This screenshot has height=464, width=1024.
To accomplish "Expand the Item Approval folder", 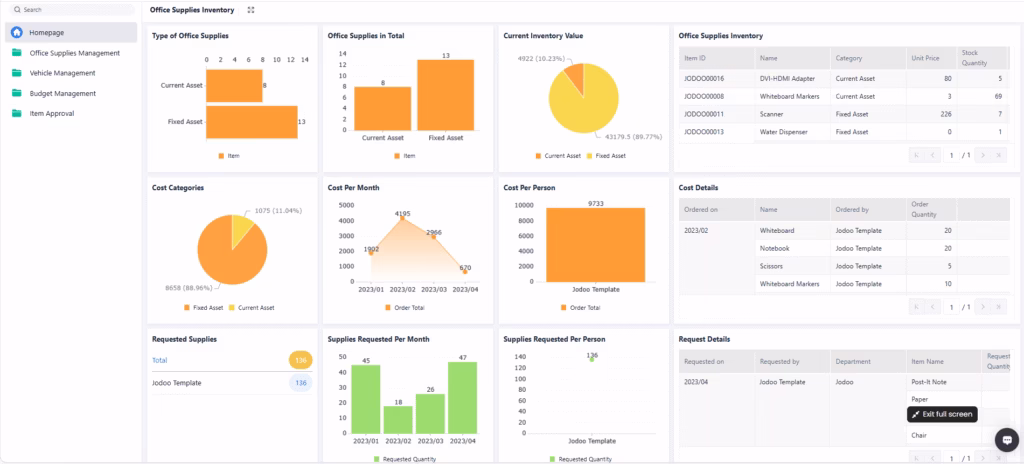I will pos(52,113).
